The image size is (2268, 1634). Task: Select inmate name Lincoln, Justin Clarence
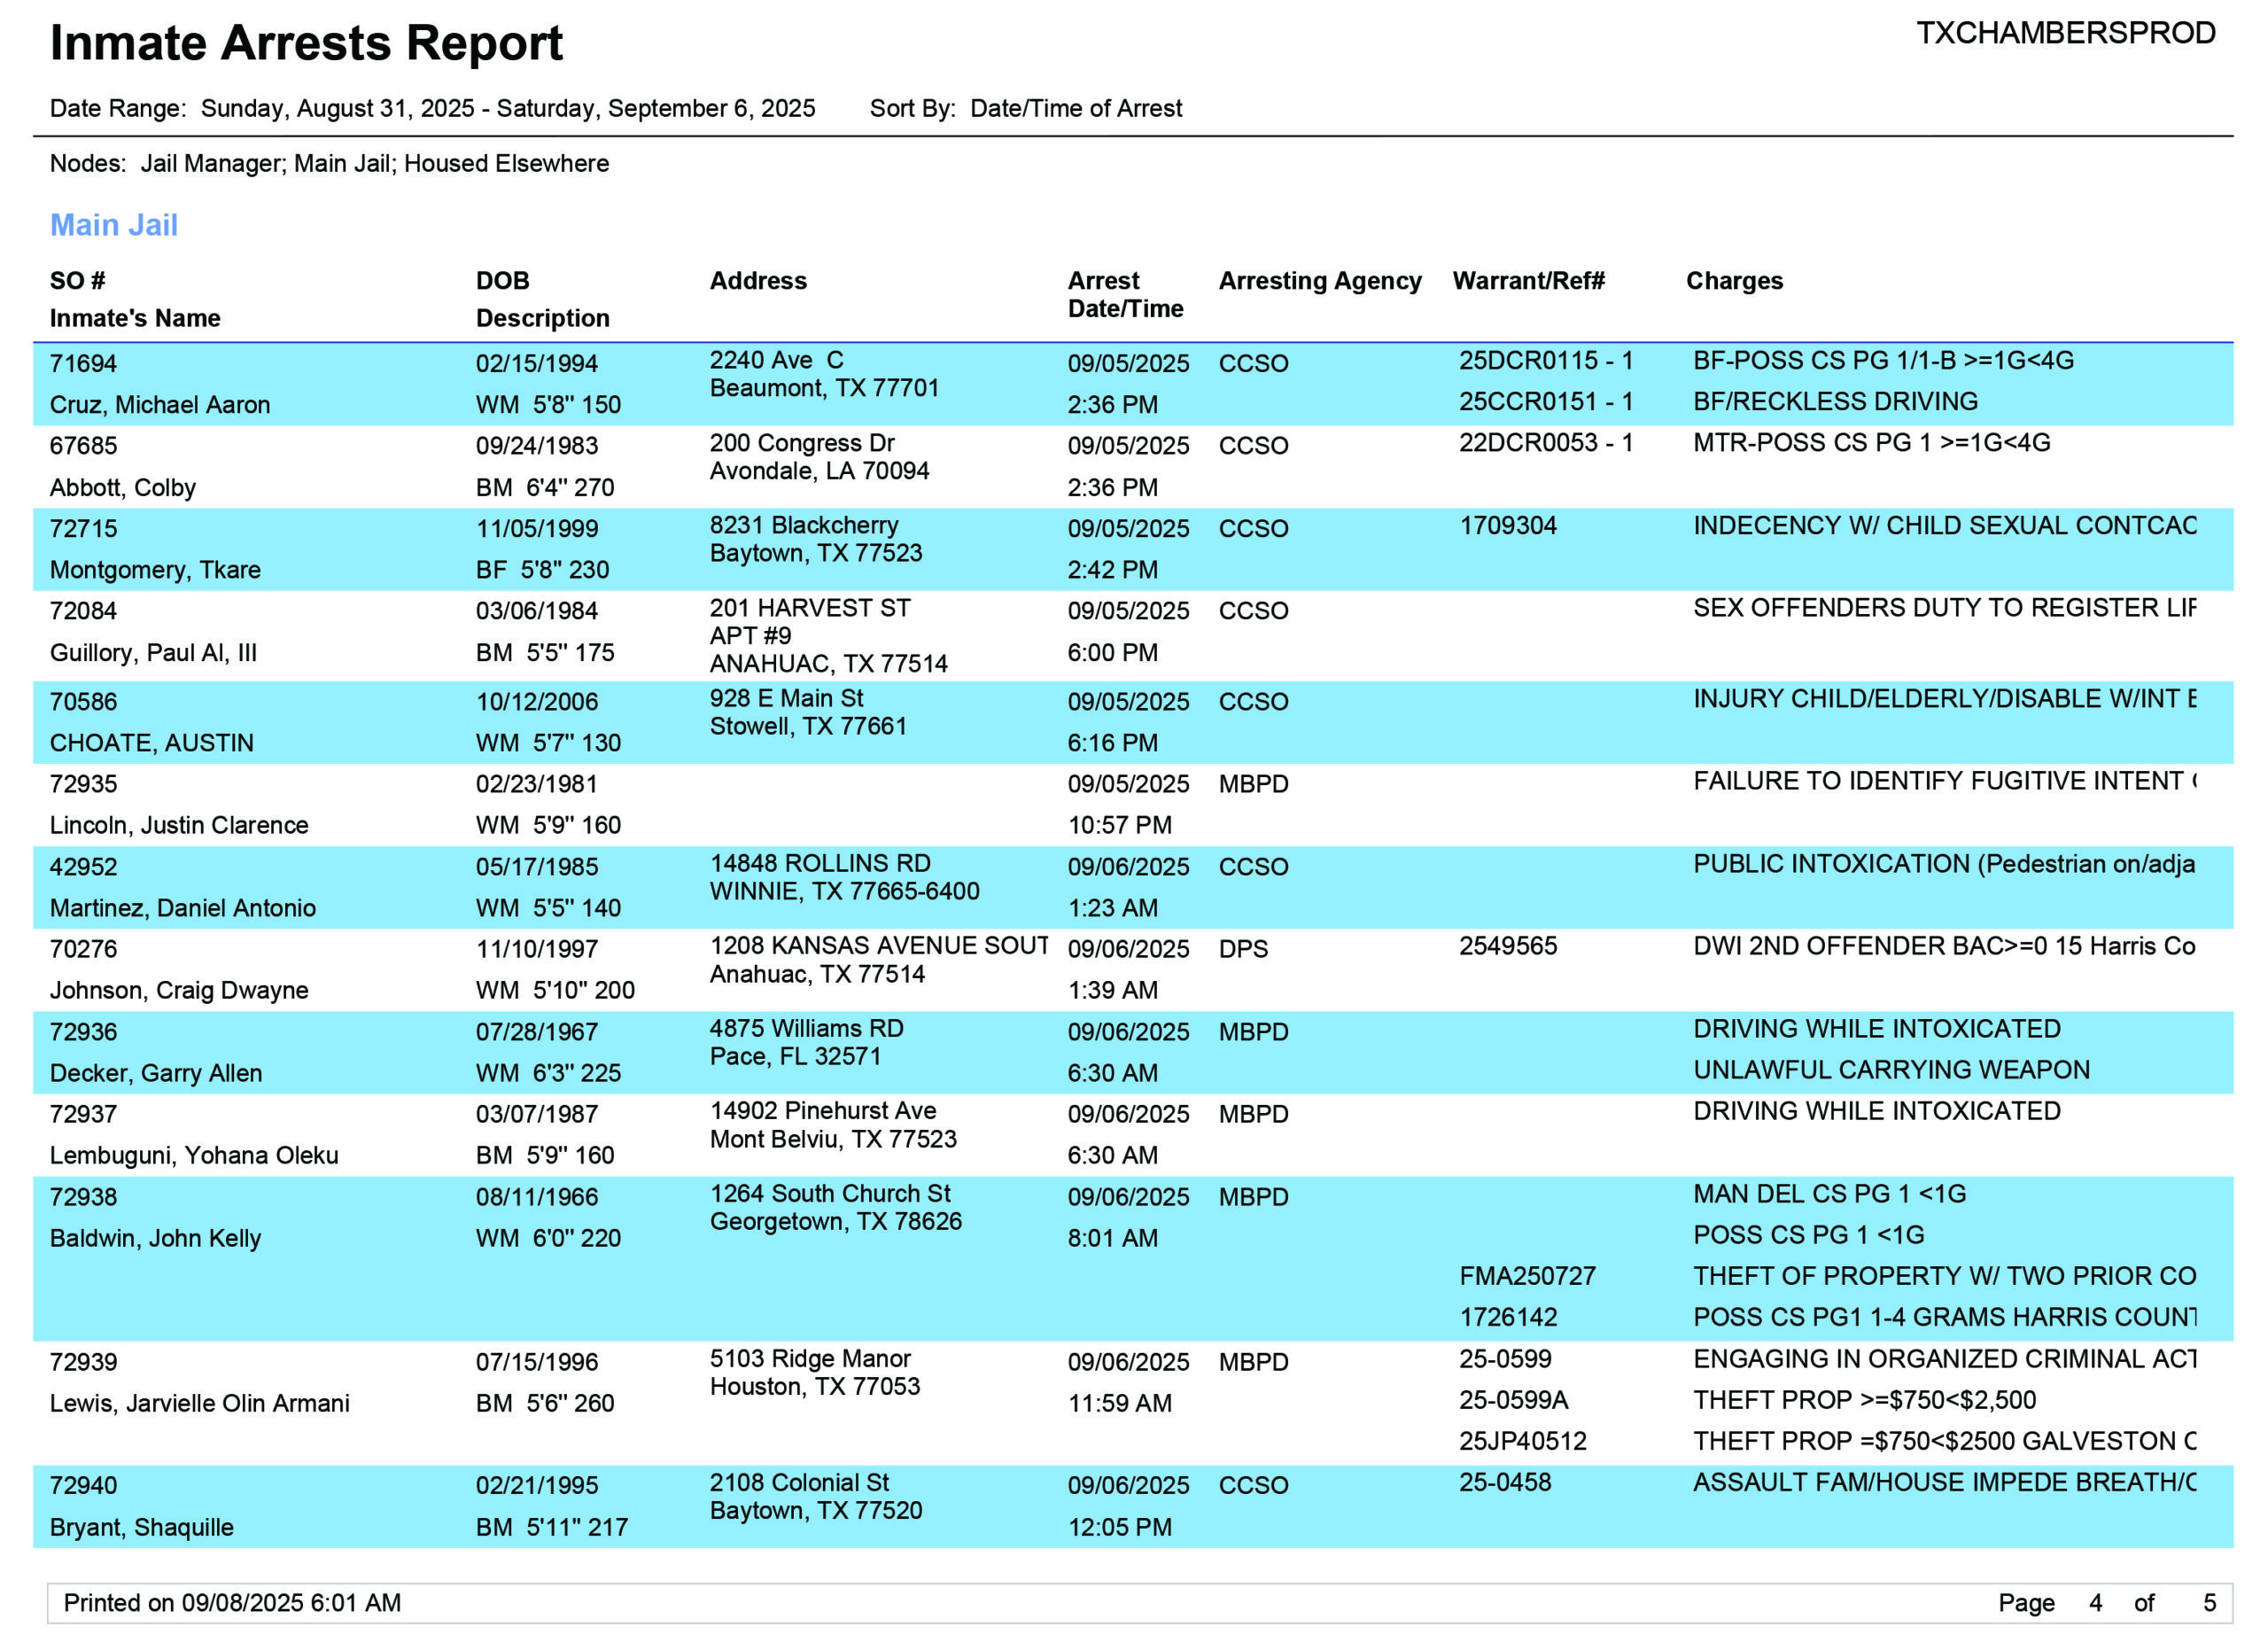coord(179,824)
